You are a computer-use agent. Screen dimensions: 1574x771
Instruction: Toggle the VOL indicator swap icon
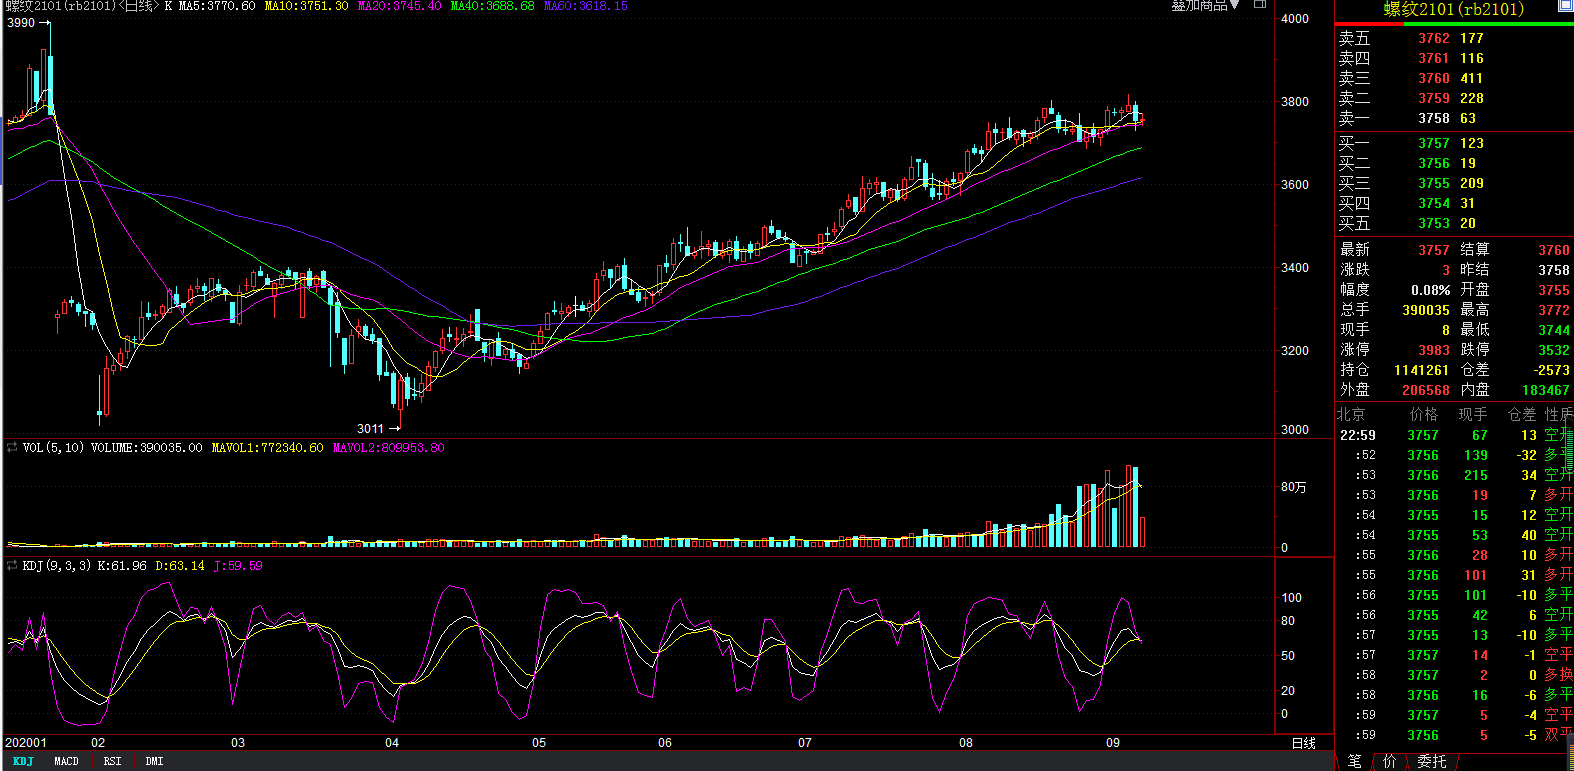[12, 448]
